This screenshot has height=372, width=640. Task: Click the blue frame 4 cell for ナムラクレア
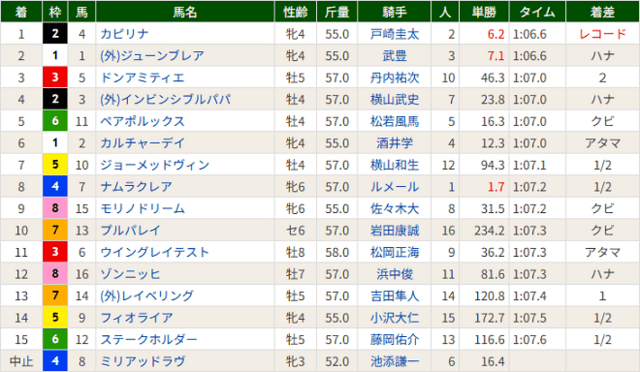(x=55, y=186)
